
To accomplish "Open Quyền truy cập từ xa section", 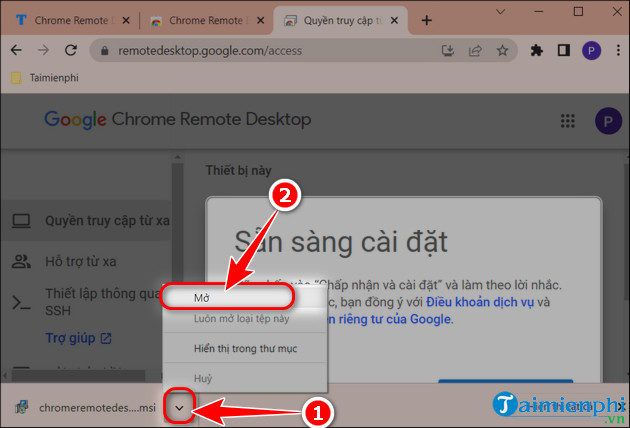I will point(86,221).
